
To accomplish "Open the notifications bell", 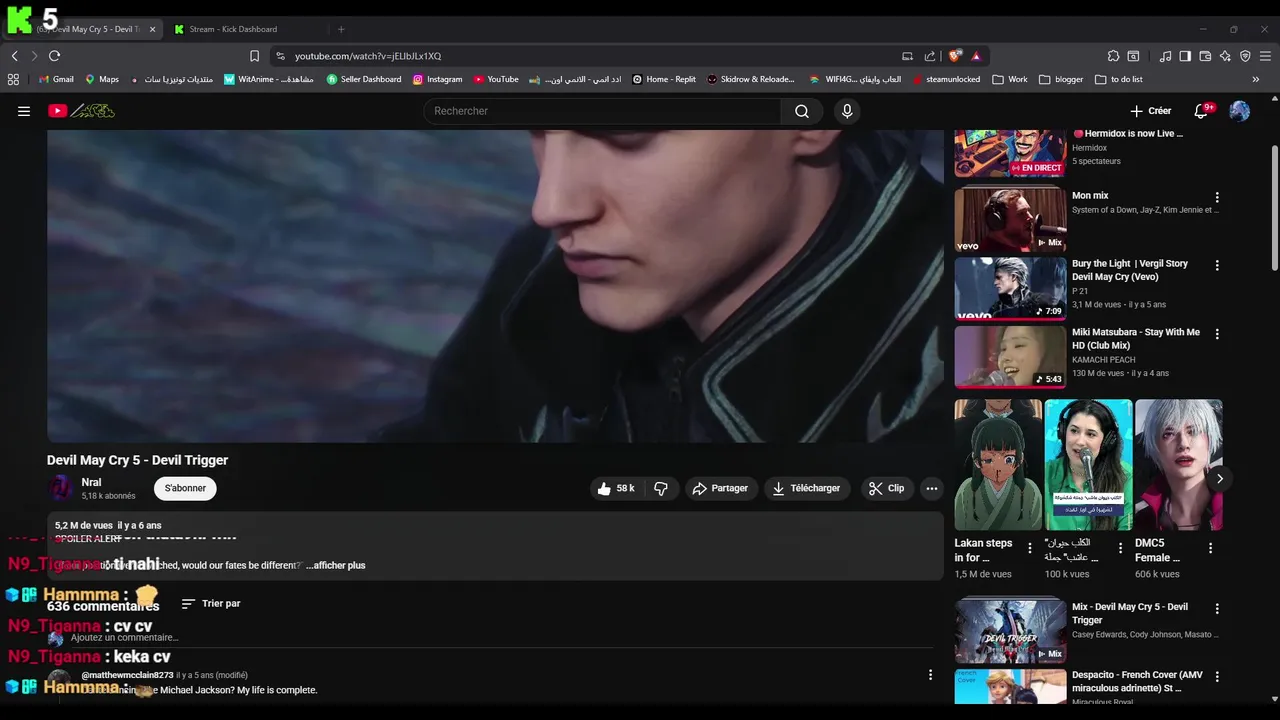I will (1201, 111).
